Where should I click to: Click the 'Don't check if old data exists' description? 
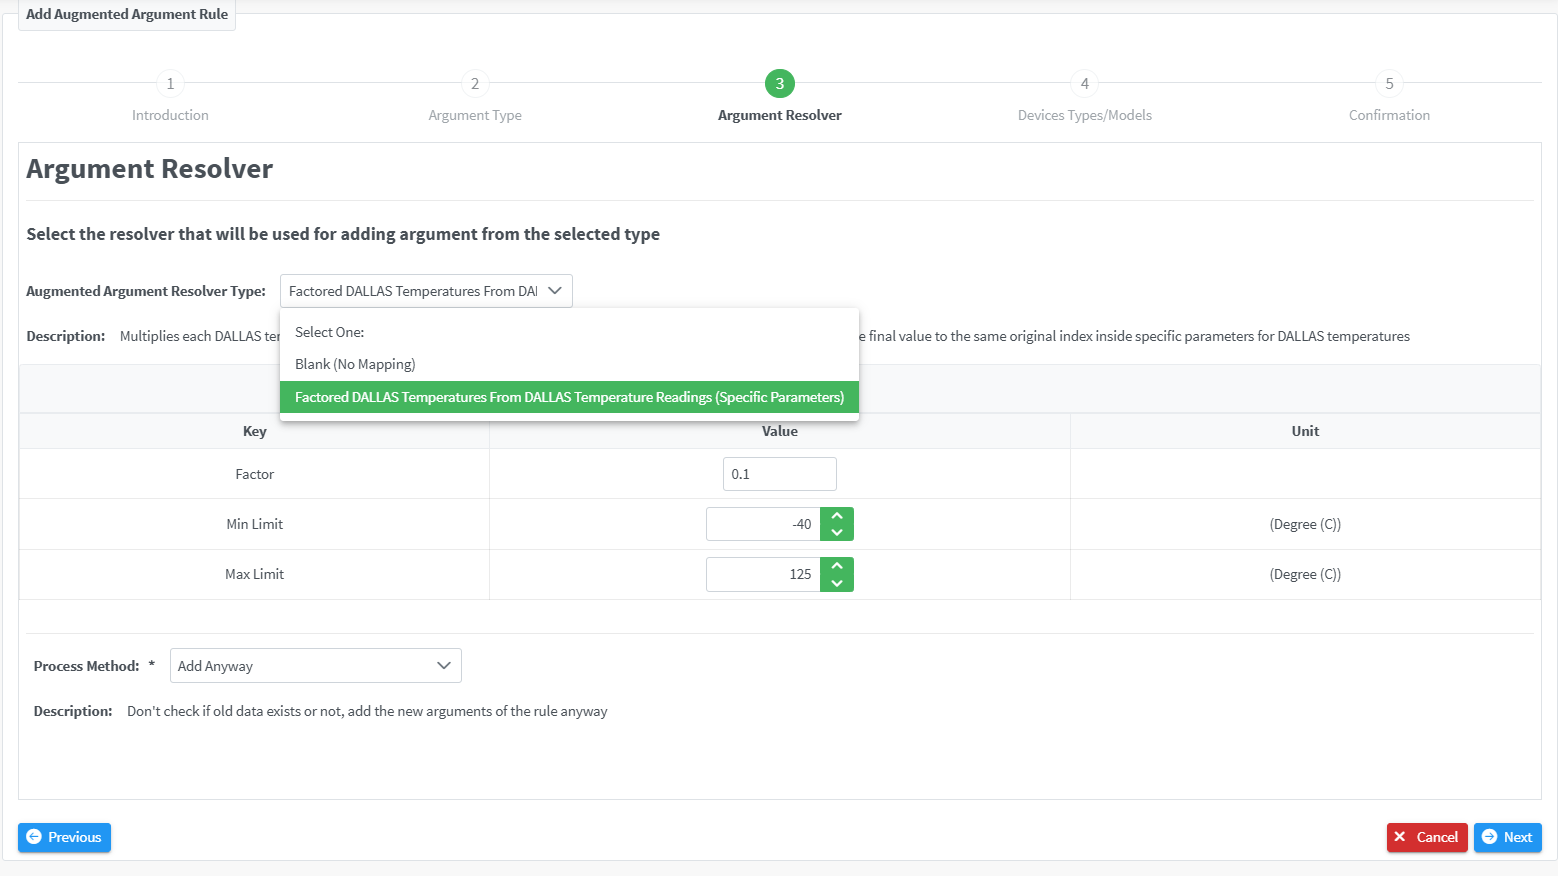367,711
